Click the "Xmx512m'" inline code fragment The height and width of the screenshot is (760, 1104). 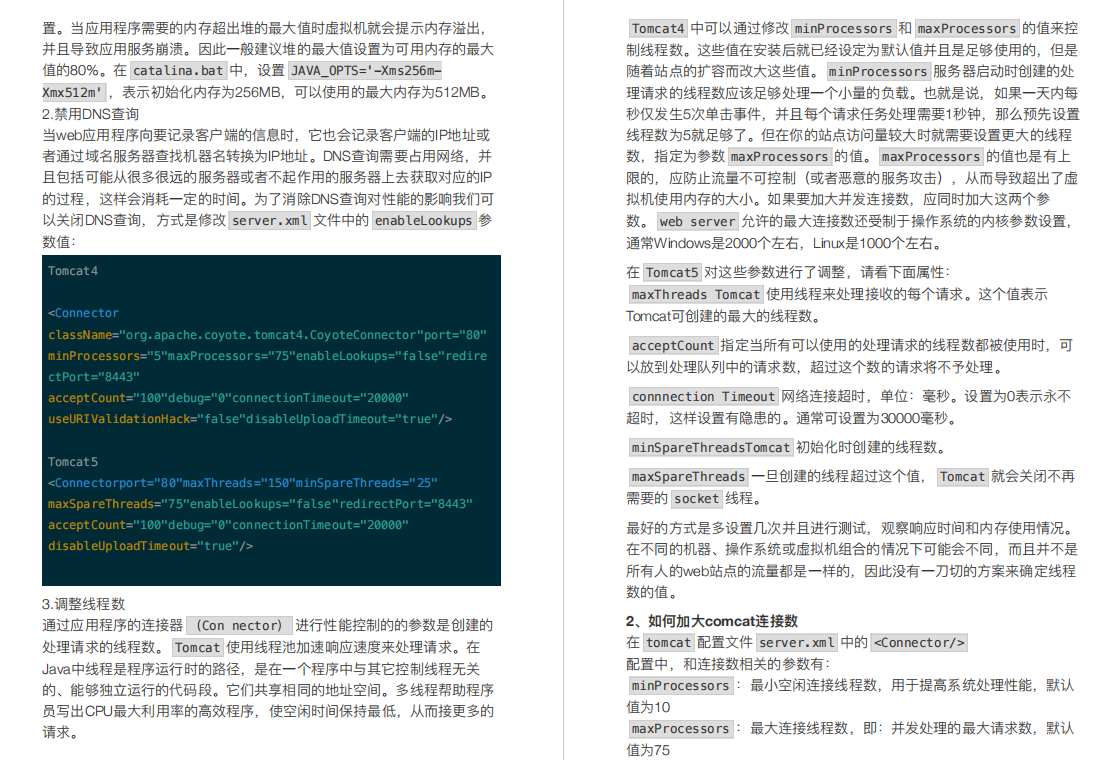(73, 92)
